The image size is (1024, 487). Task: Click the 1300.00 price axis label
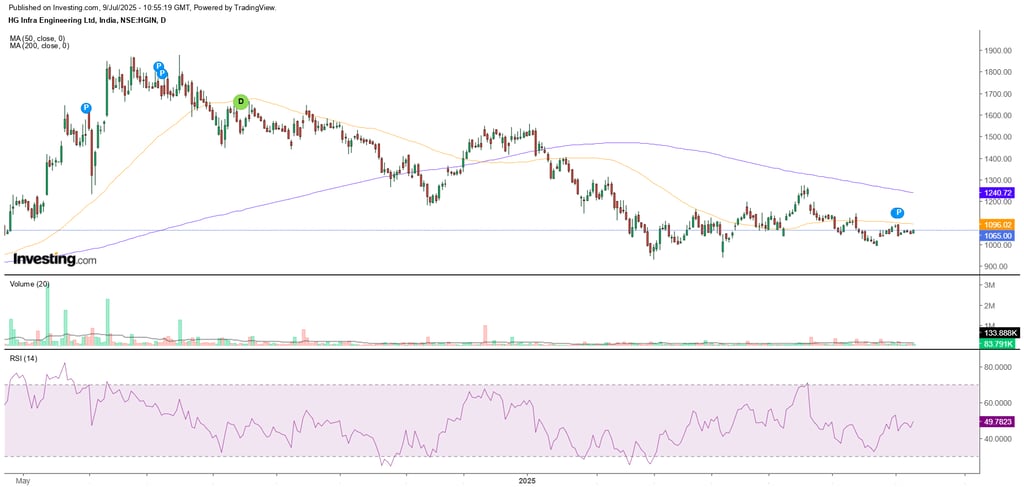tap(999, 180)
